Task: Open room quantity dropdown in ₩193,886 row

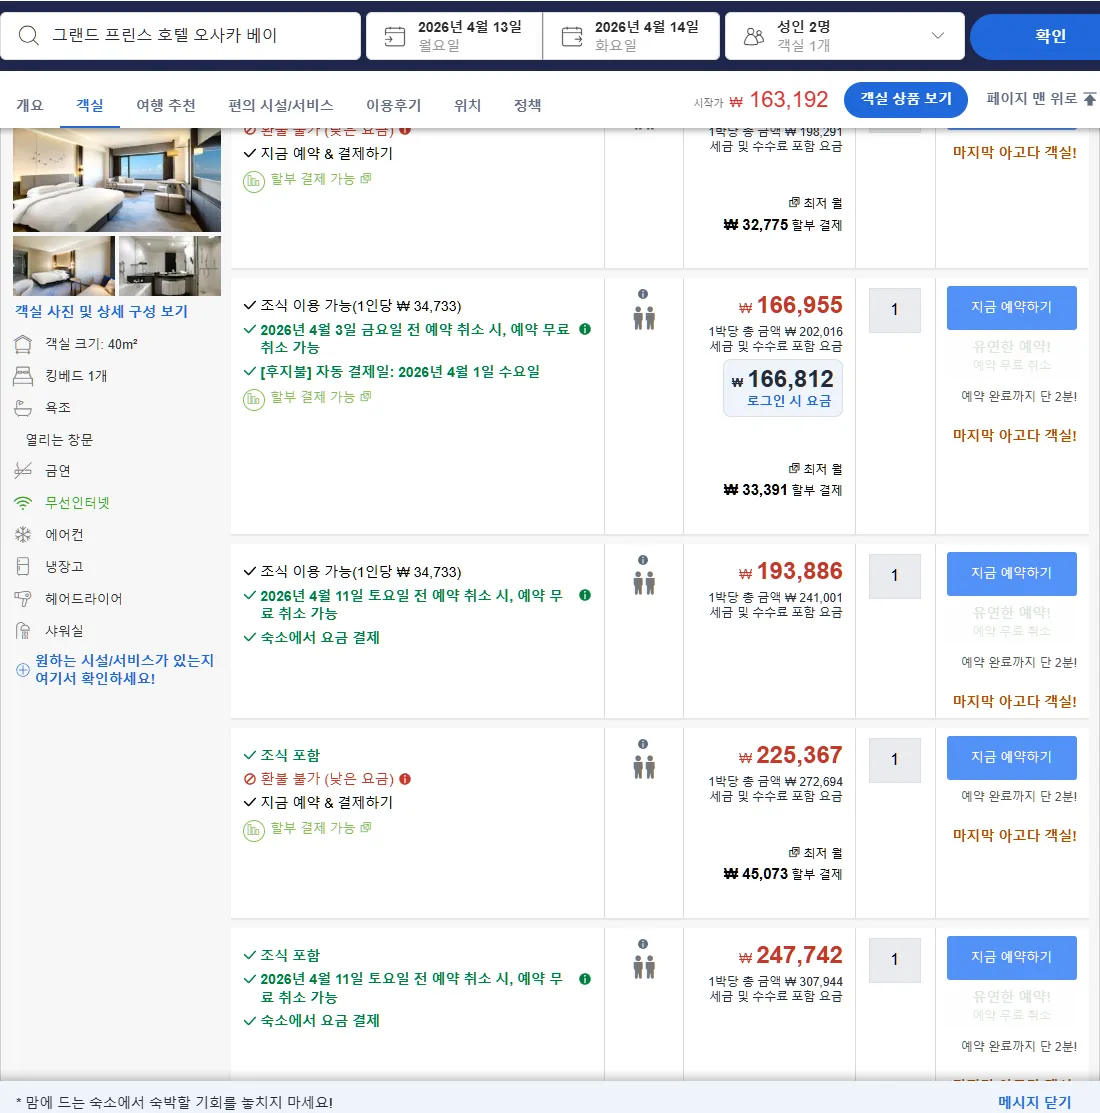Action: tap(895, 576)
